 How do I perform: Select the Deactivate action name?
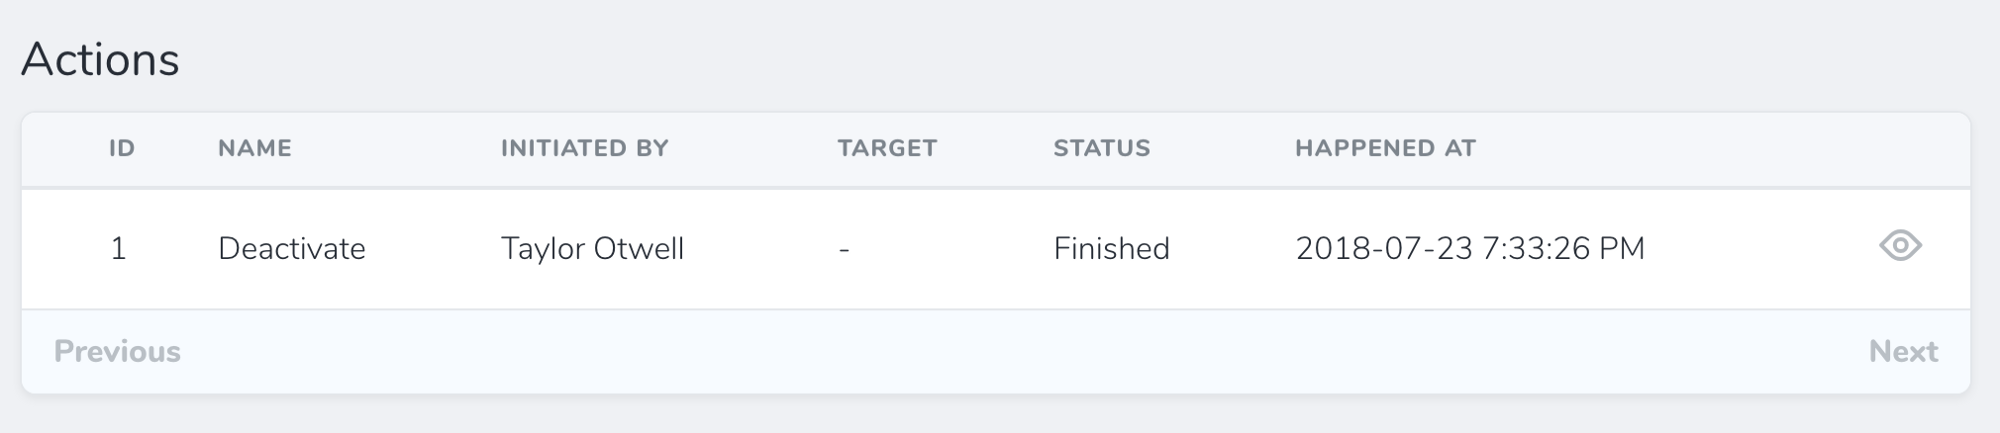pos(292,248)
